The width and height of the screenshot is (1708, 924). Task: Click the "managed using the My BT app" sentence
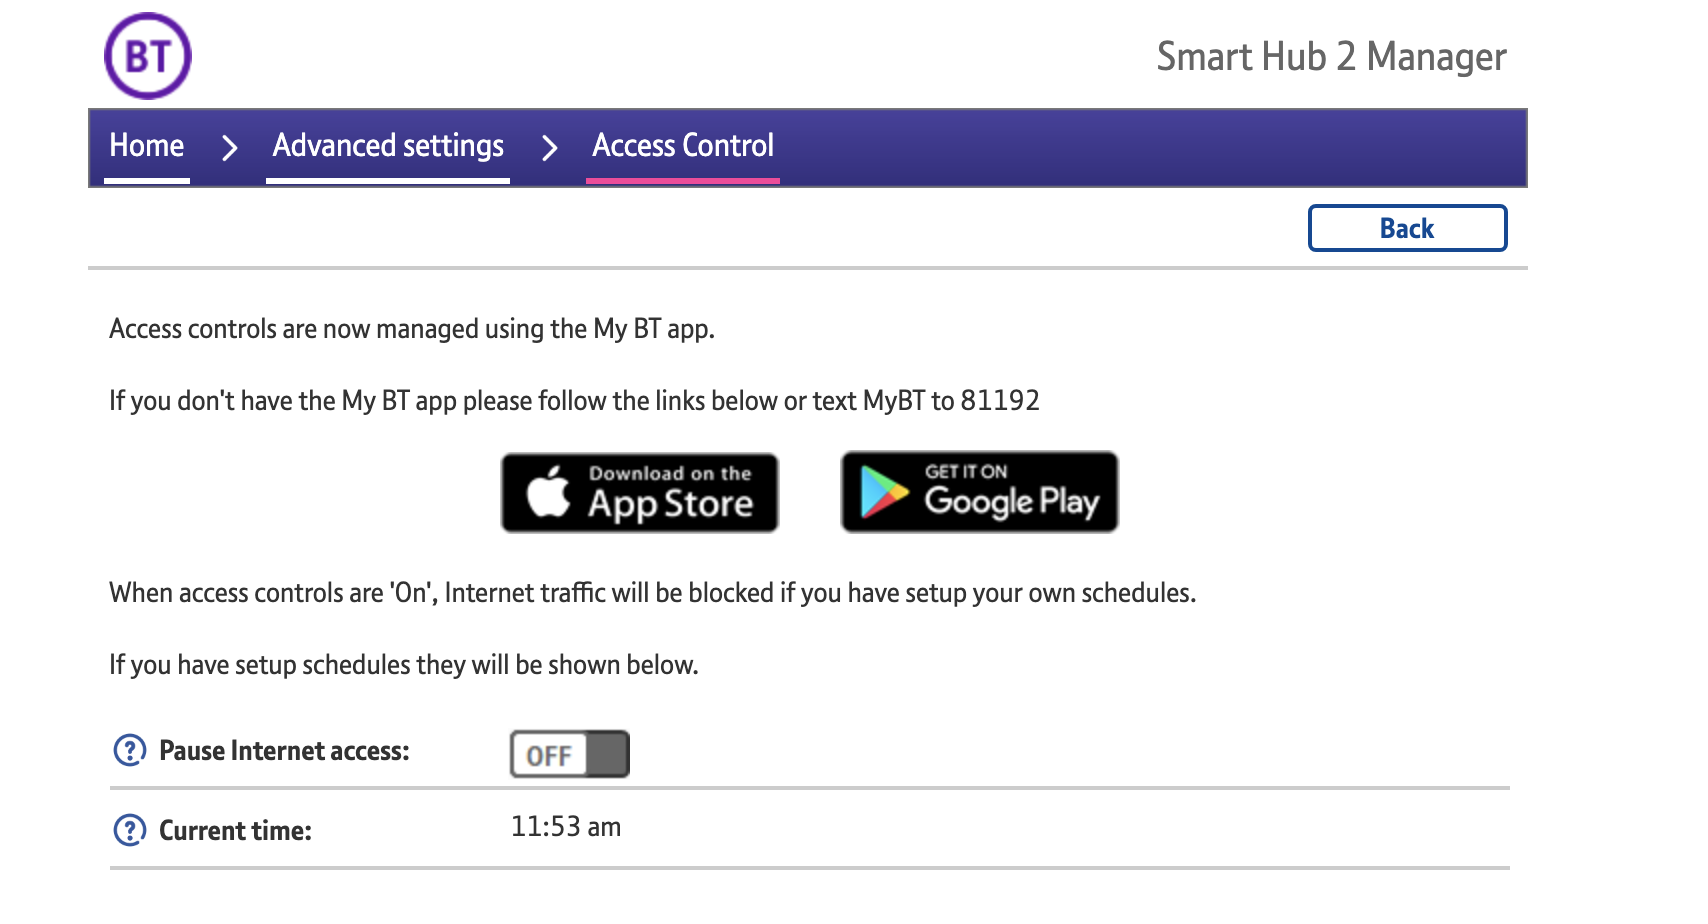click(412, 329)
